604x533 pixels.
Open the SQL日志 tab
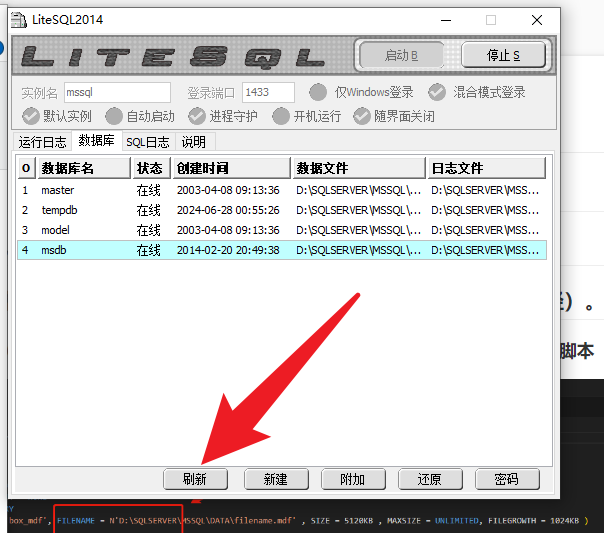(x=148, y=142)
